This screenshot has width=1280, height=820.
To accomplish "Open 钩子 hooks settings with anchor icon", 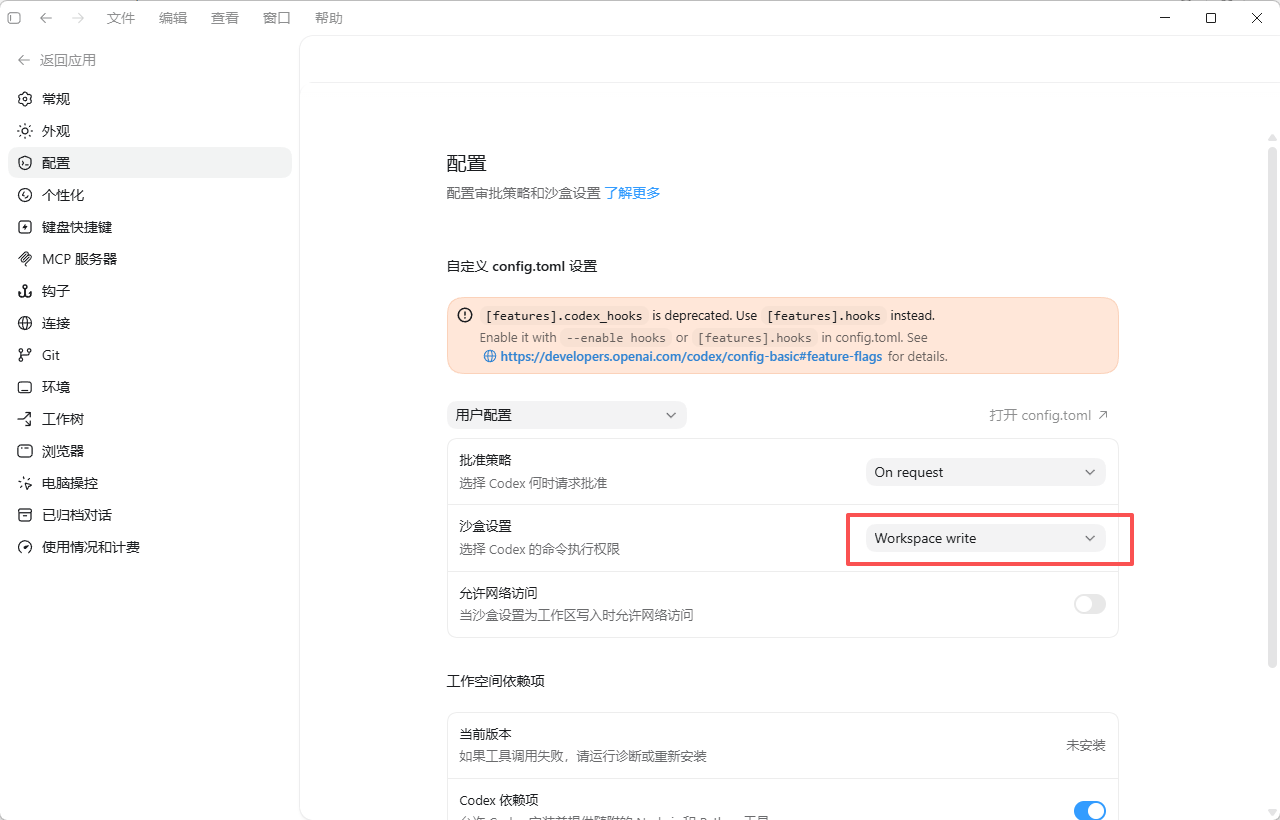I will click(x=150, y=291).
